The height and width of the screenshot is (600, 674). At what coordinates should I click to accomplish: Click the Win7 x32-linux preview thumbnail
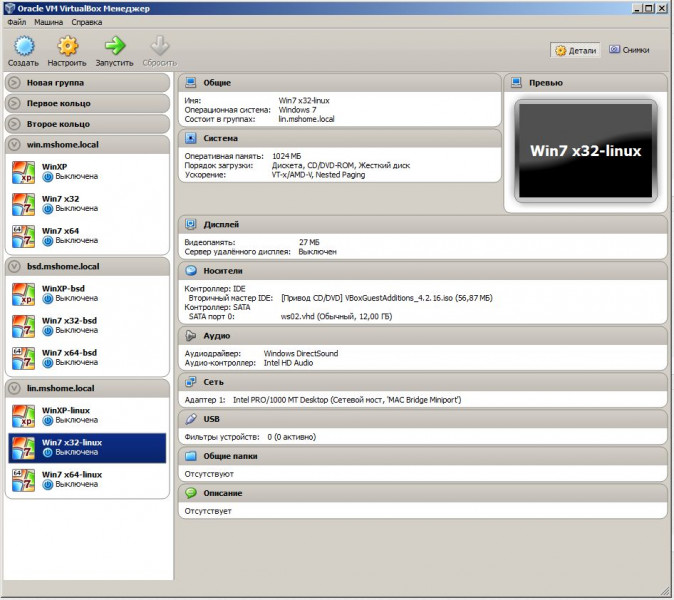(585, 151)
